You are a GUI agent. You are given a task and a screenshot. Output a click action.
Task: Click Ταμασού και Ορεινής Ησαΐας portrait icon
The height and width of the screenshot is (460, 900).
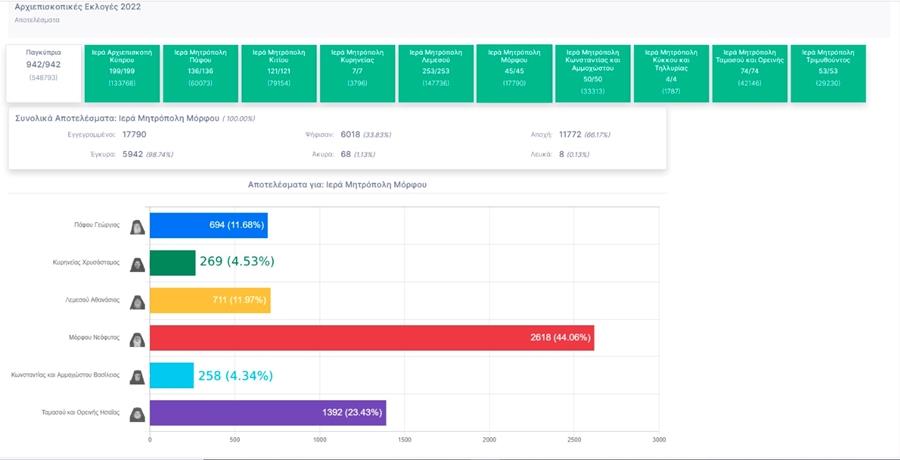[x=137, y=414]
